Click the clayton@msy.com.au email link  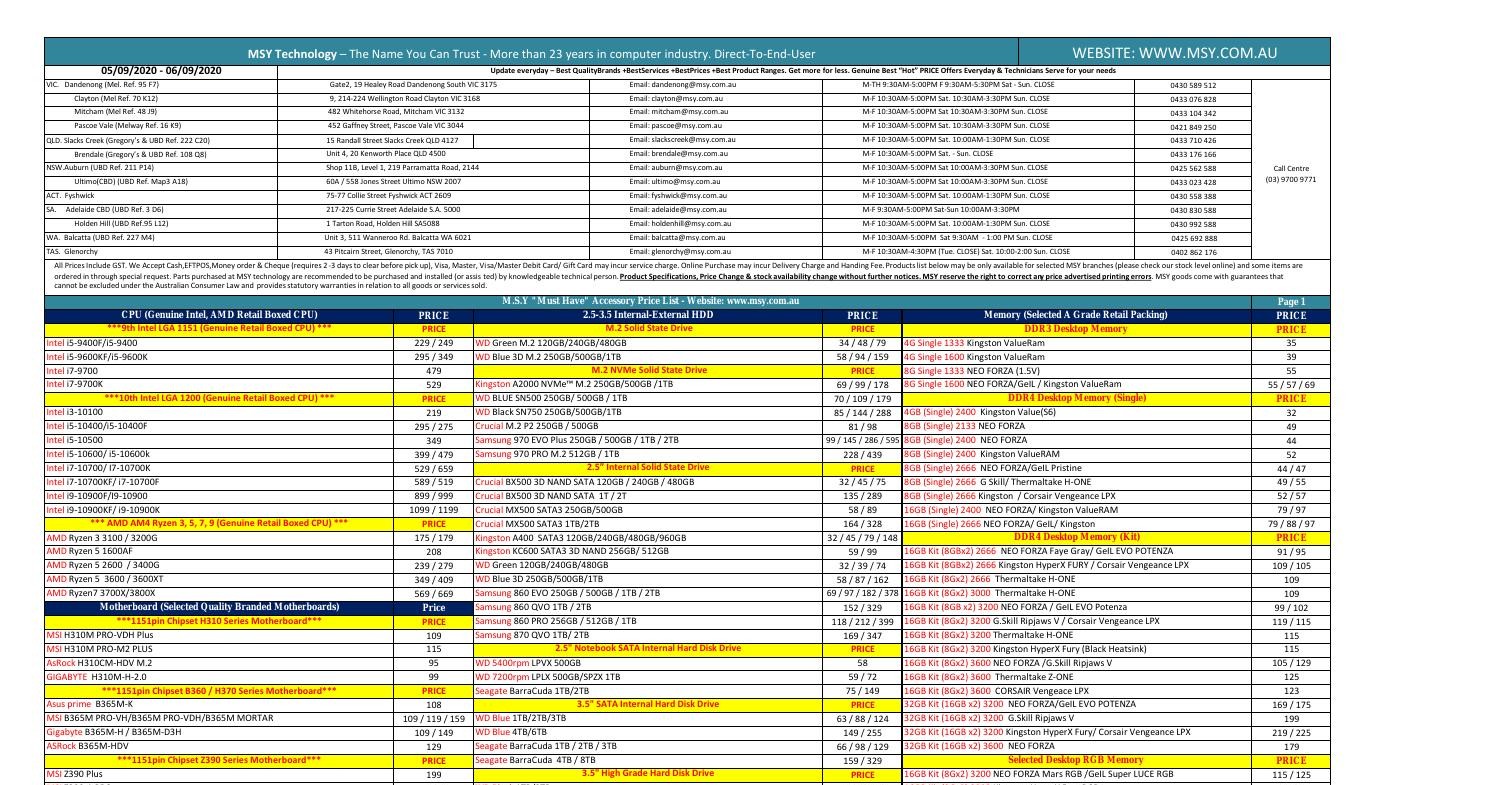click(678, 97)
